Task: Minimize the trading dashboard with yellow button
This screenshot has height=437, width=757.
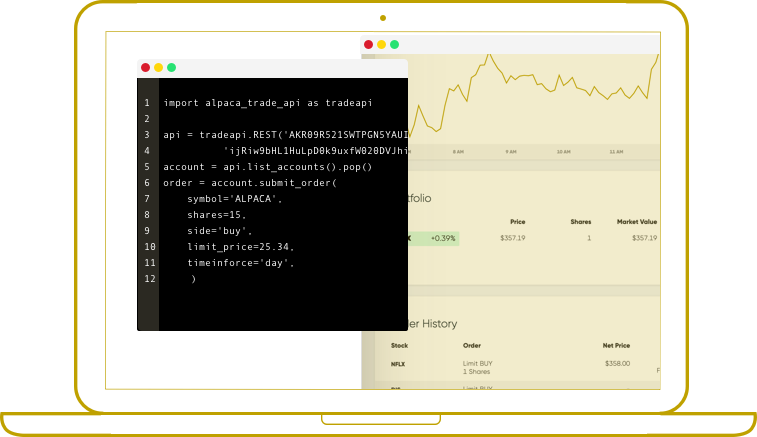Action: pos(381,44)
